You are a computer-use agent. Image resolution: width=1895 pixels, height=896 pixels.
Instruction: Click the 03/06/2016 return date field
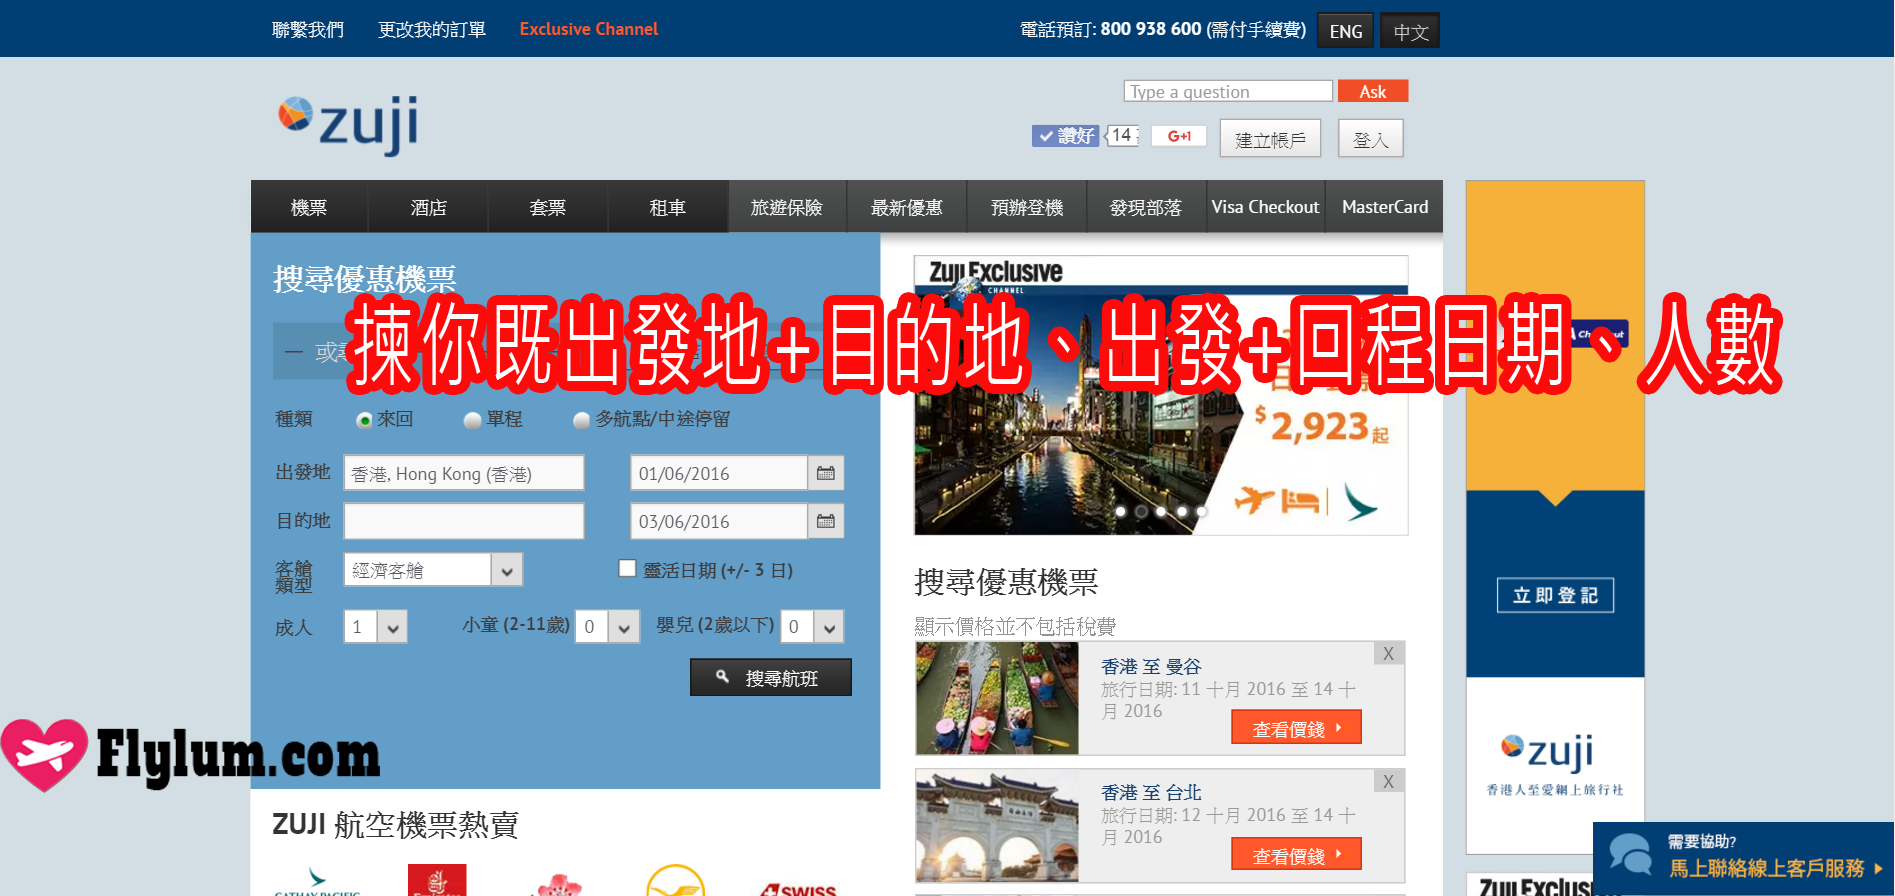(719, 521)
